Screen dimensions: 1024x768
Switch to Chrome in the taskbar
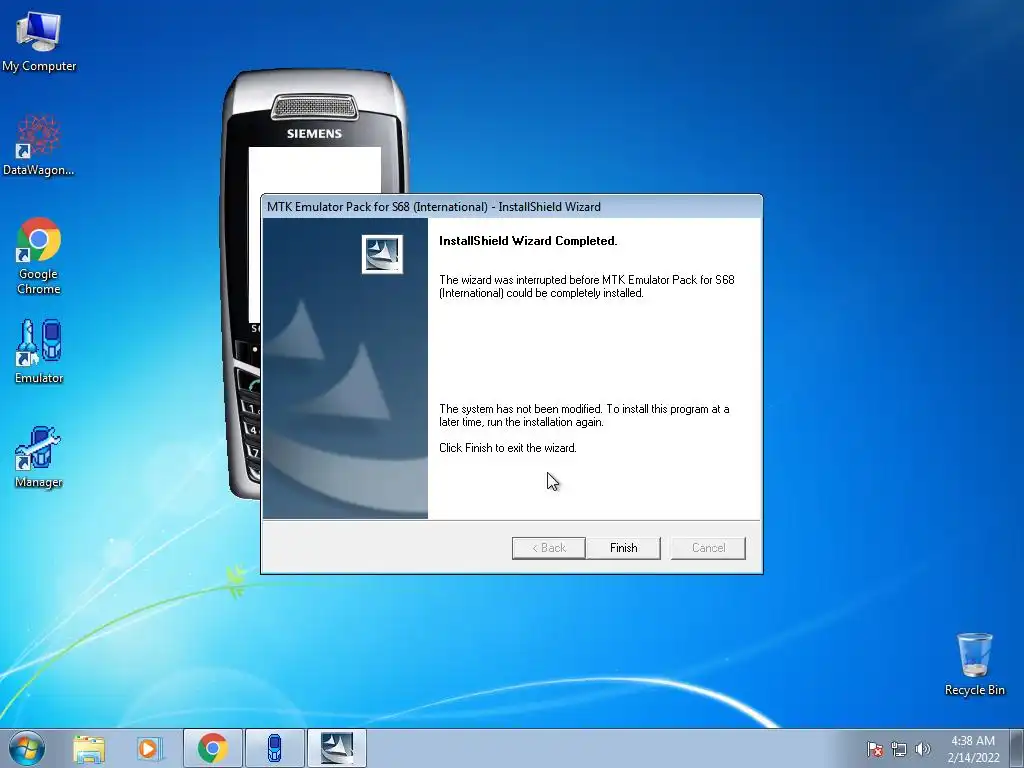[x=212, y=748]
